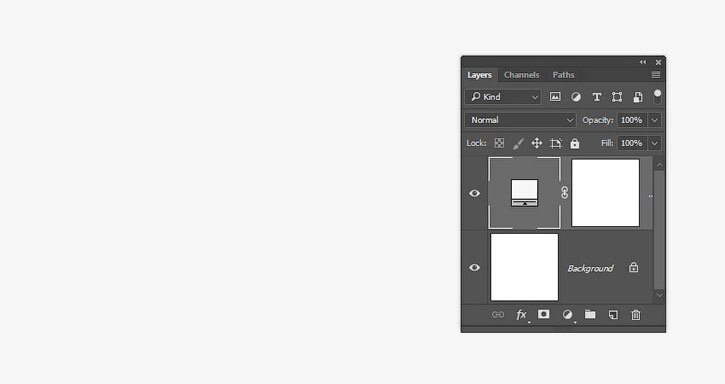Add a layer mask

coord(544,315)
